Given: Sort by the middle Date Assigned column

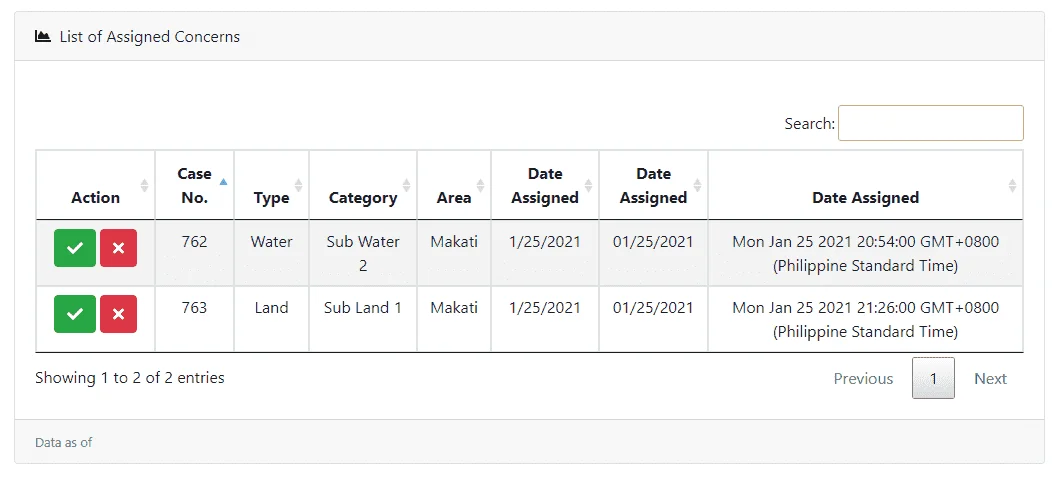Looking at the screenshot, I should point(653,185).
